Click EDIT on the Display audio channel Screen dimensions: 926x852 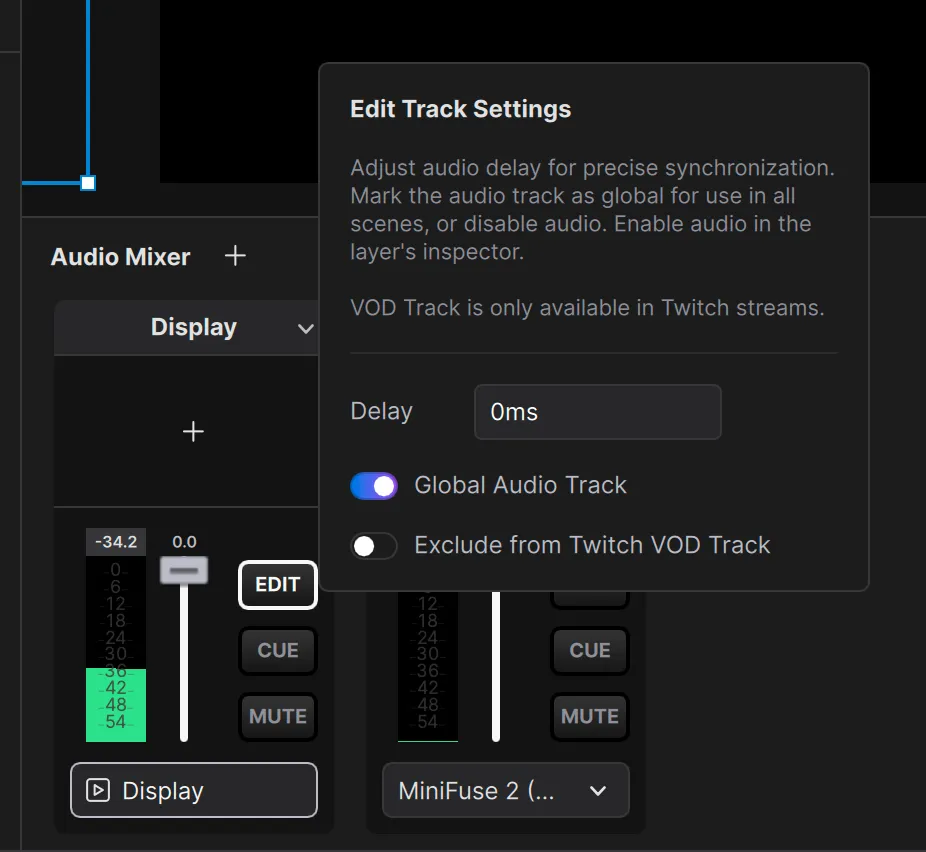[x=277, y=585]
